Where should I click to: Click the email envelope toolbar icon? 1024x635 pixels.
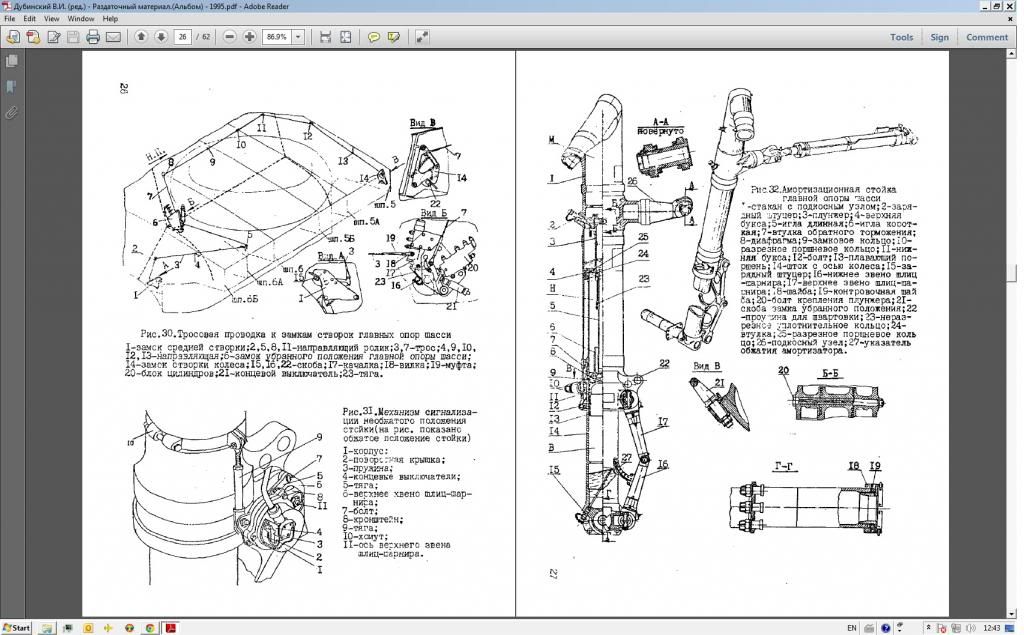click(x=113, y=37)
